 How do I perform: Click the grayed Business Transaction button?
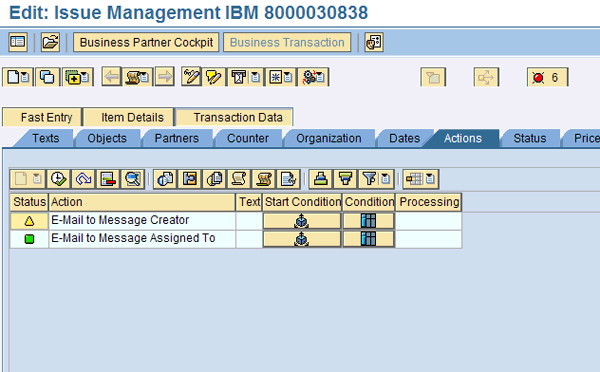coord(287,42)
